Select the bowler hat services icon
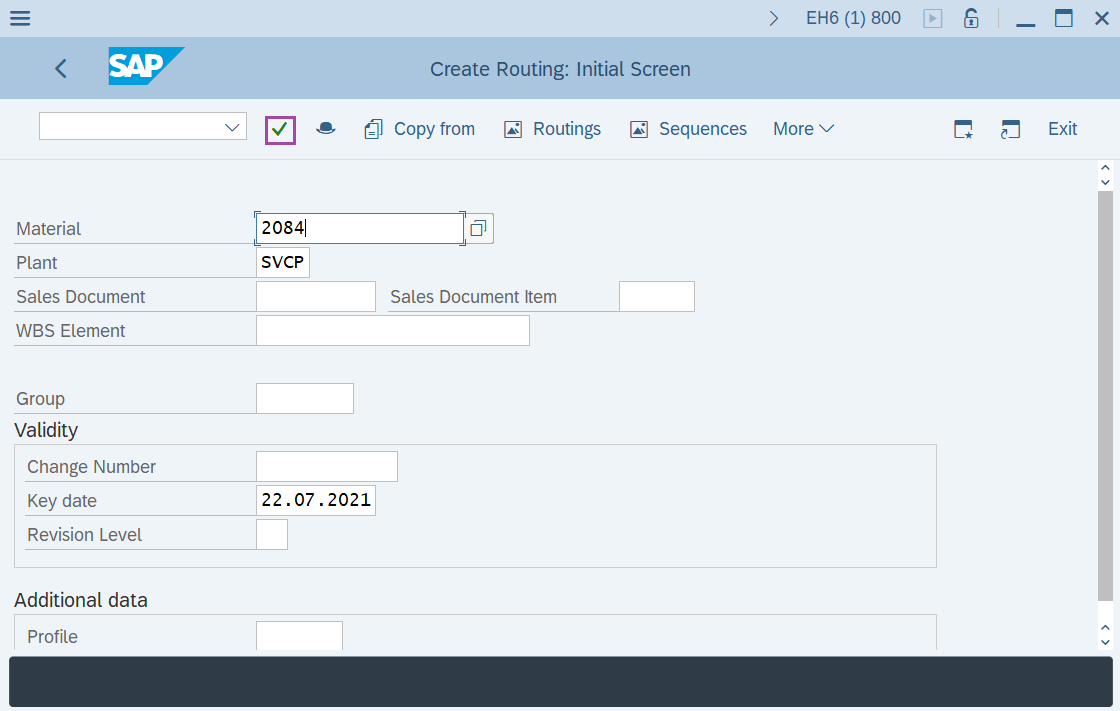 click(x=326, y=129)
